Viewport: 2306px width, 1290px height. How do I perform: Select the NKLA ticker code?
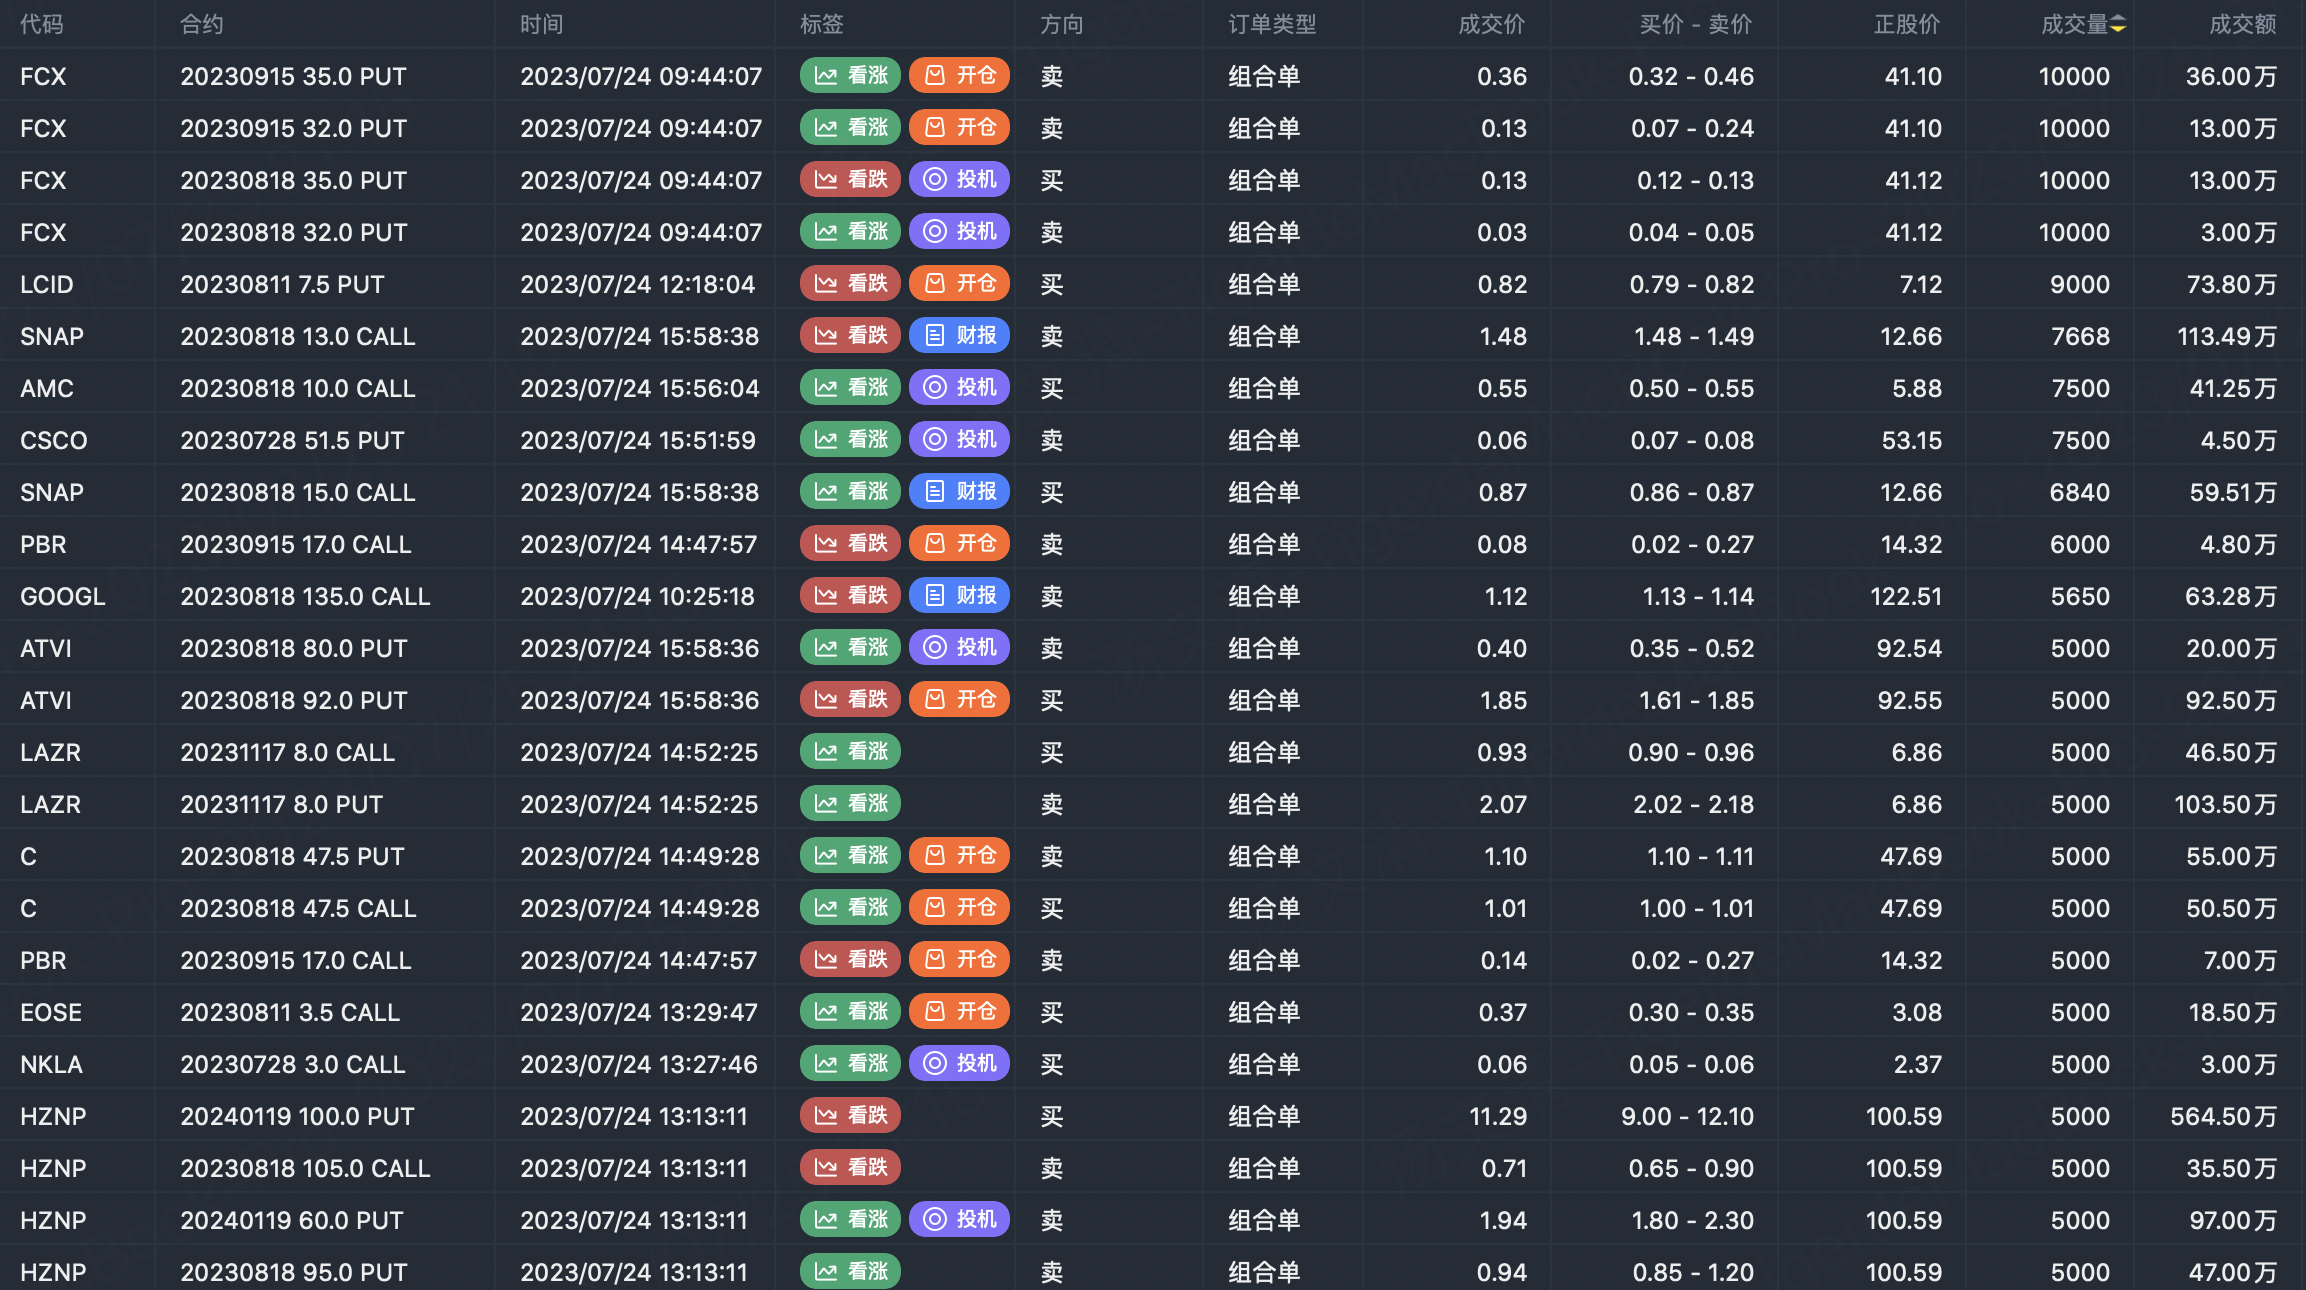coord(51,1065)
